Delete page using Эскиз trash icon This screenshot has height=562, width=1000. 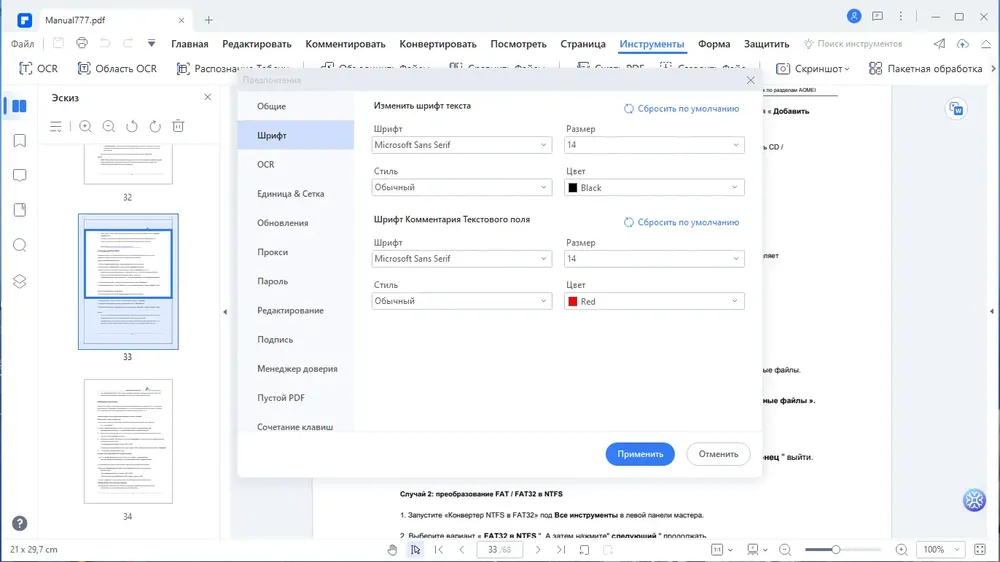[x=179, y=126]
